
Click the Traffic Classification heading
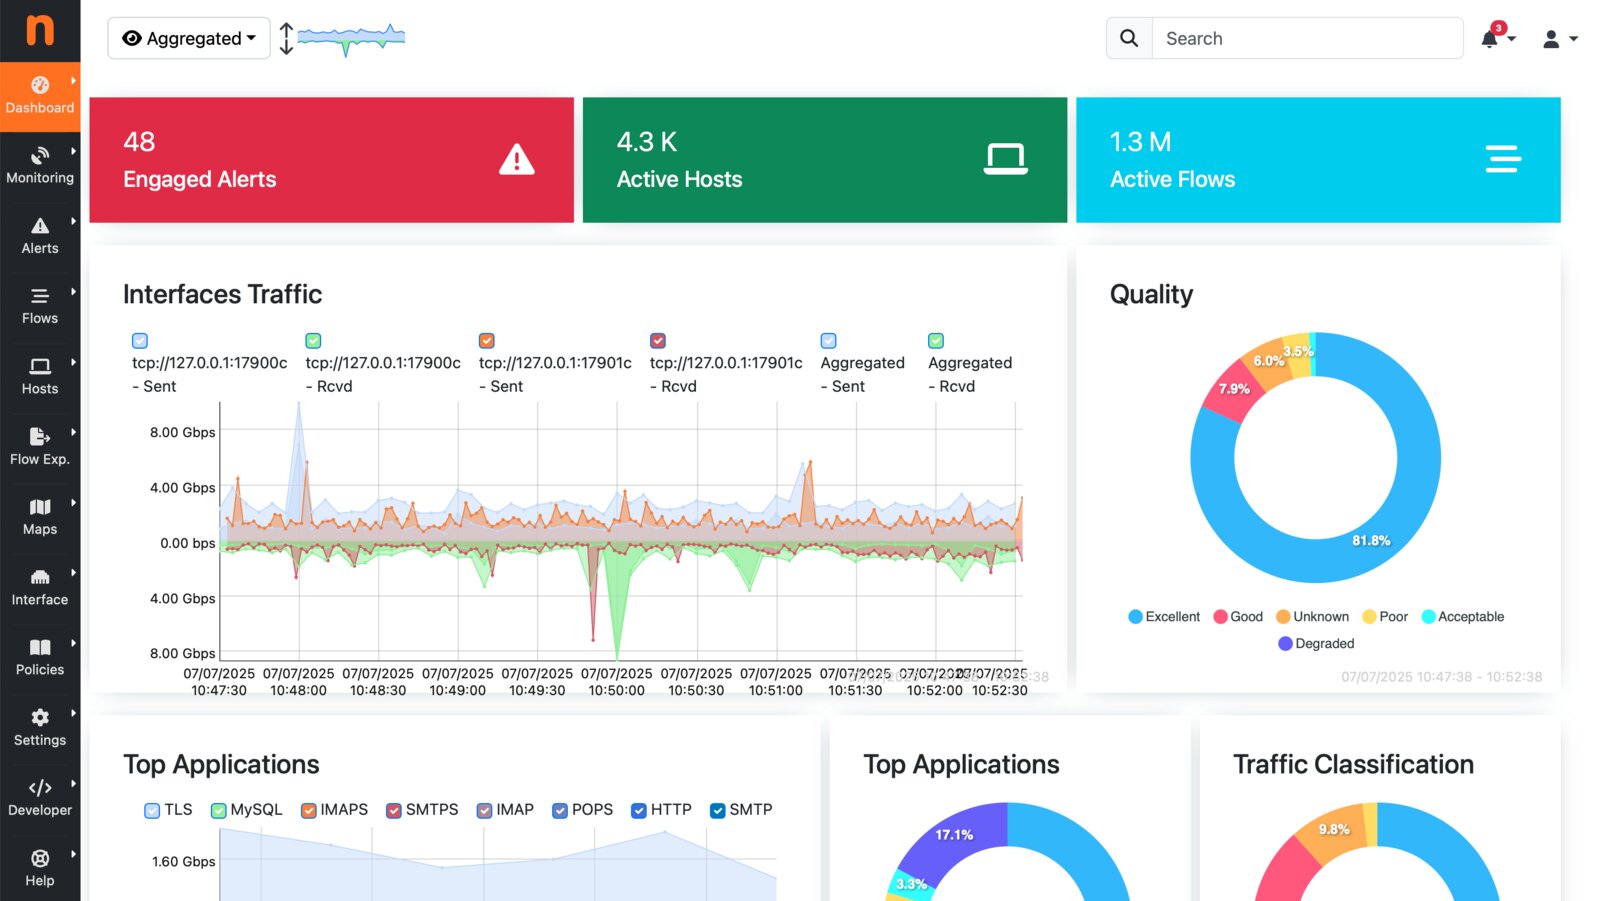click(x=1354, y=764)
